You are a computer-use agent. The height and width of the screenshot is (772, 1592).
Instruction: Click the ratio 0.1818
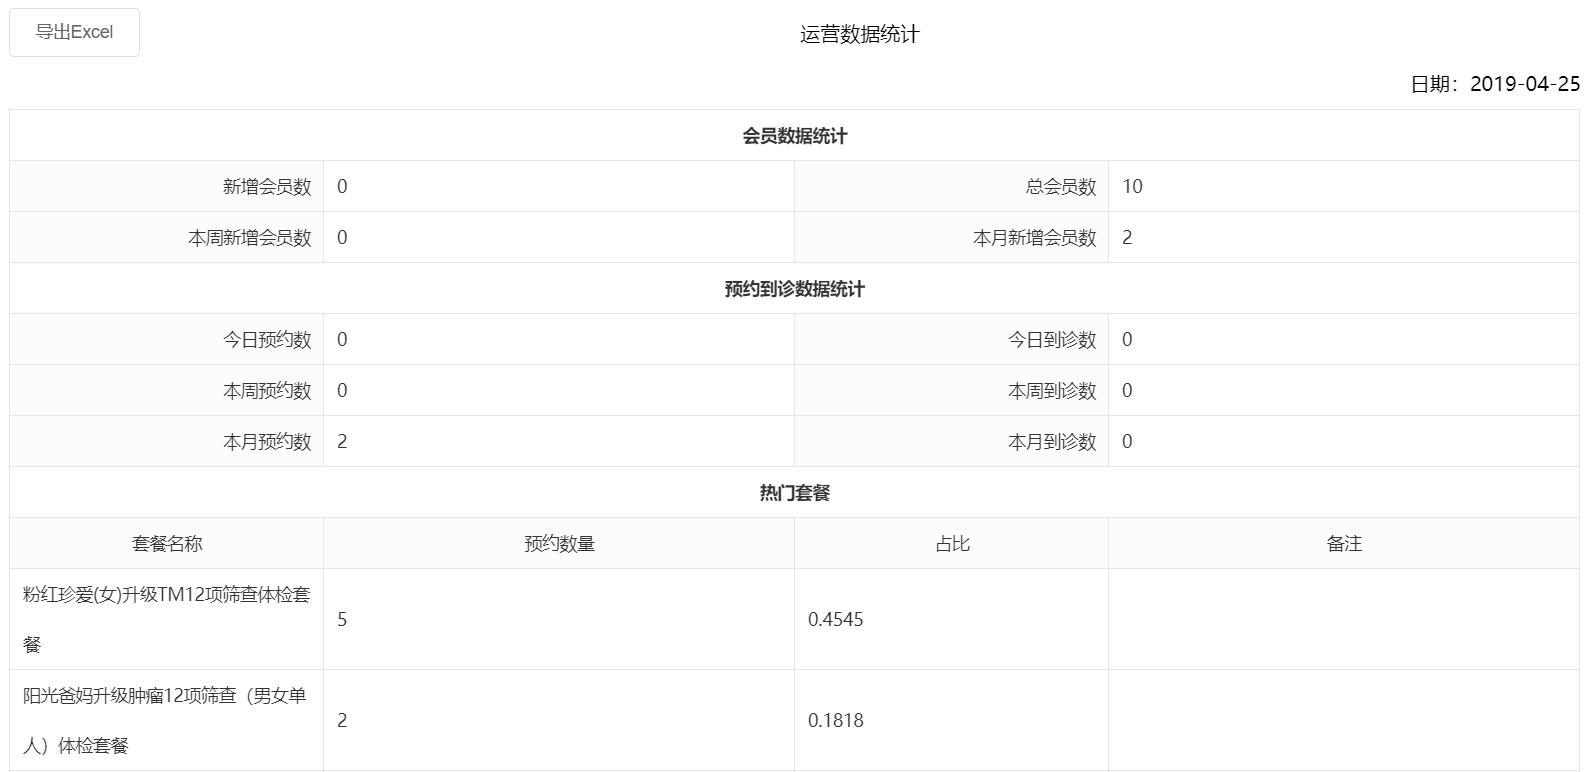point(836,721)
